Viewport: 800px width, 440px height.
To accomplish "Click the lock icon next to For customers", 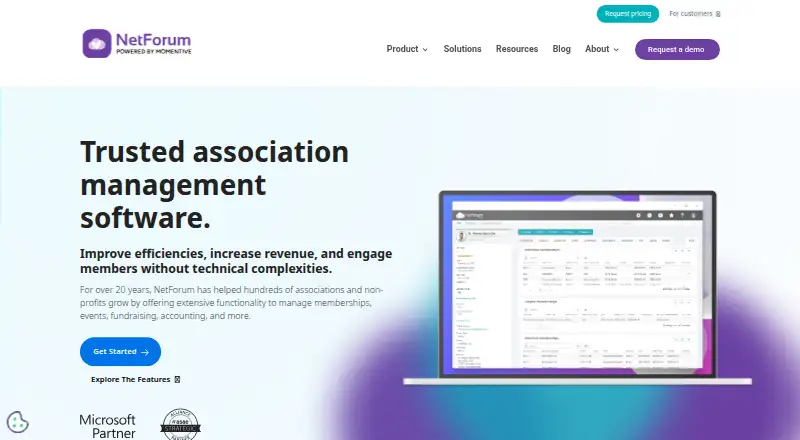I will click(x=718, y=14).
